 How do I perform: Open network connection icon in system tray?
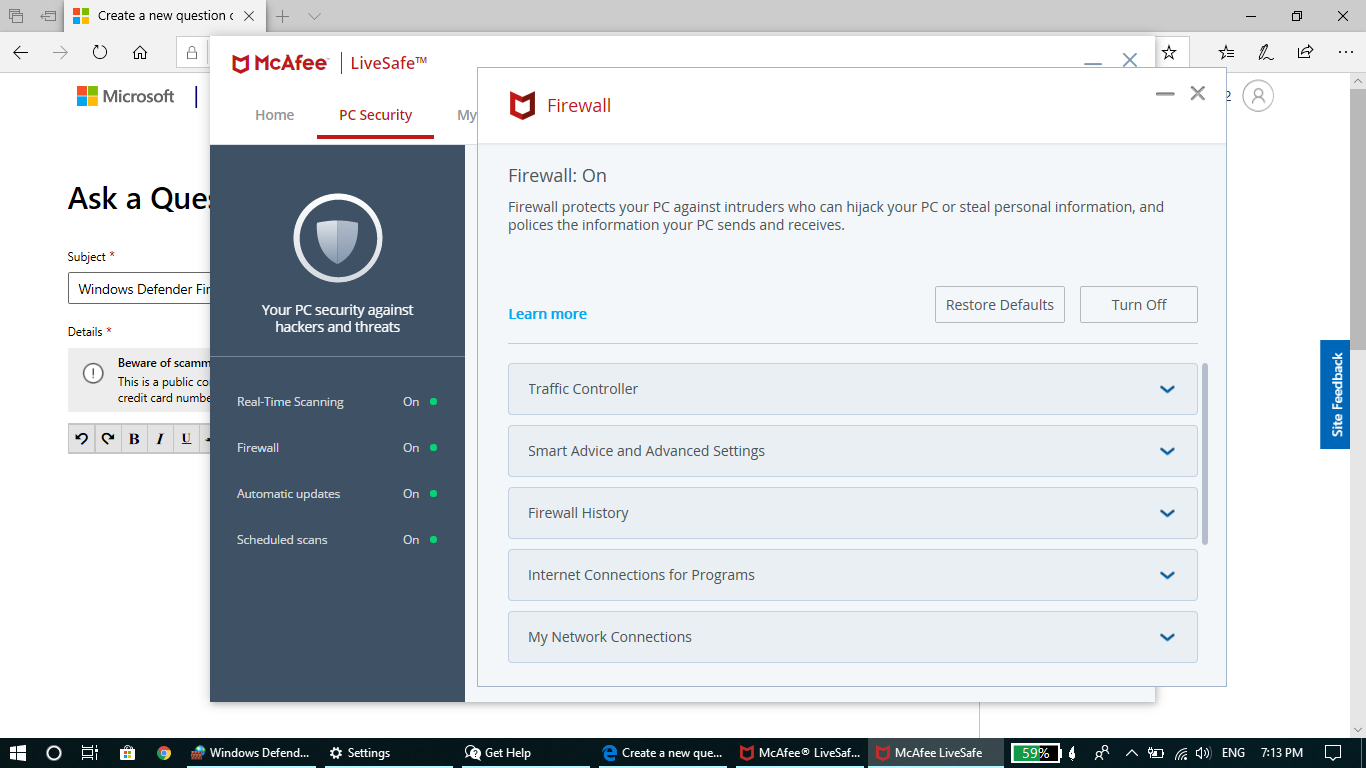1180,753
